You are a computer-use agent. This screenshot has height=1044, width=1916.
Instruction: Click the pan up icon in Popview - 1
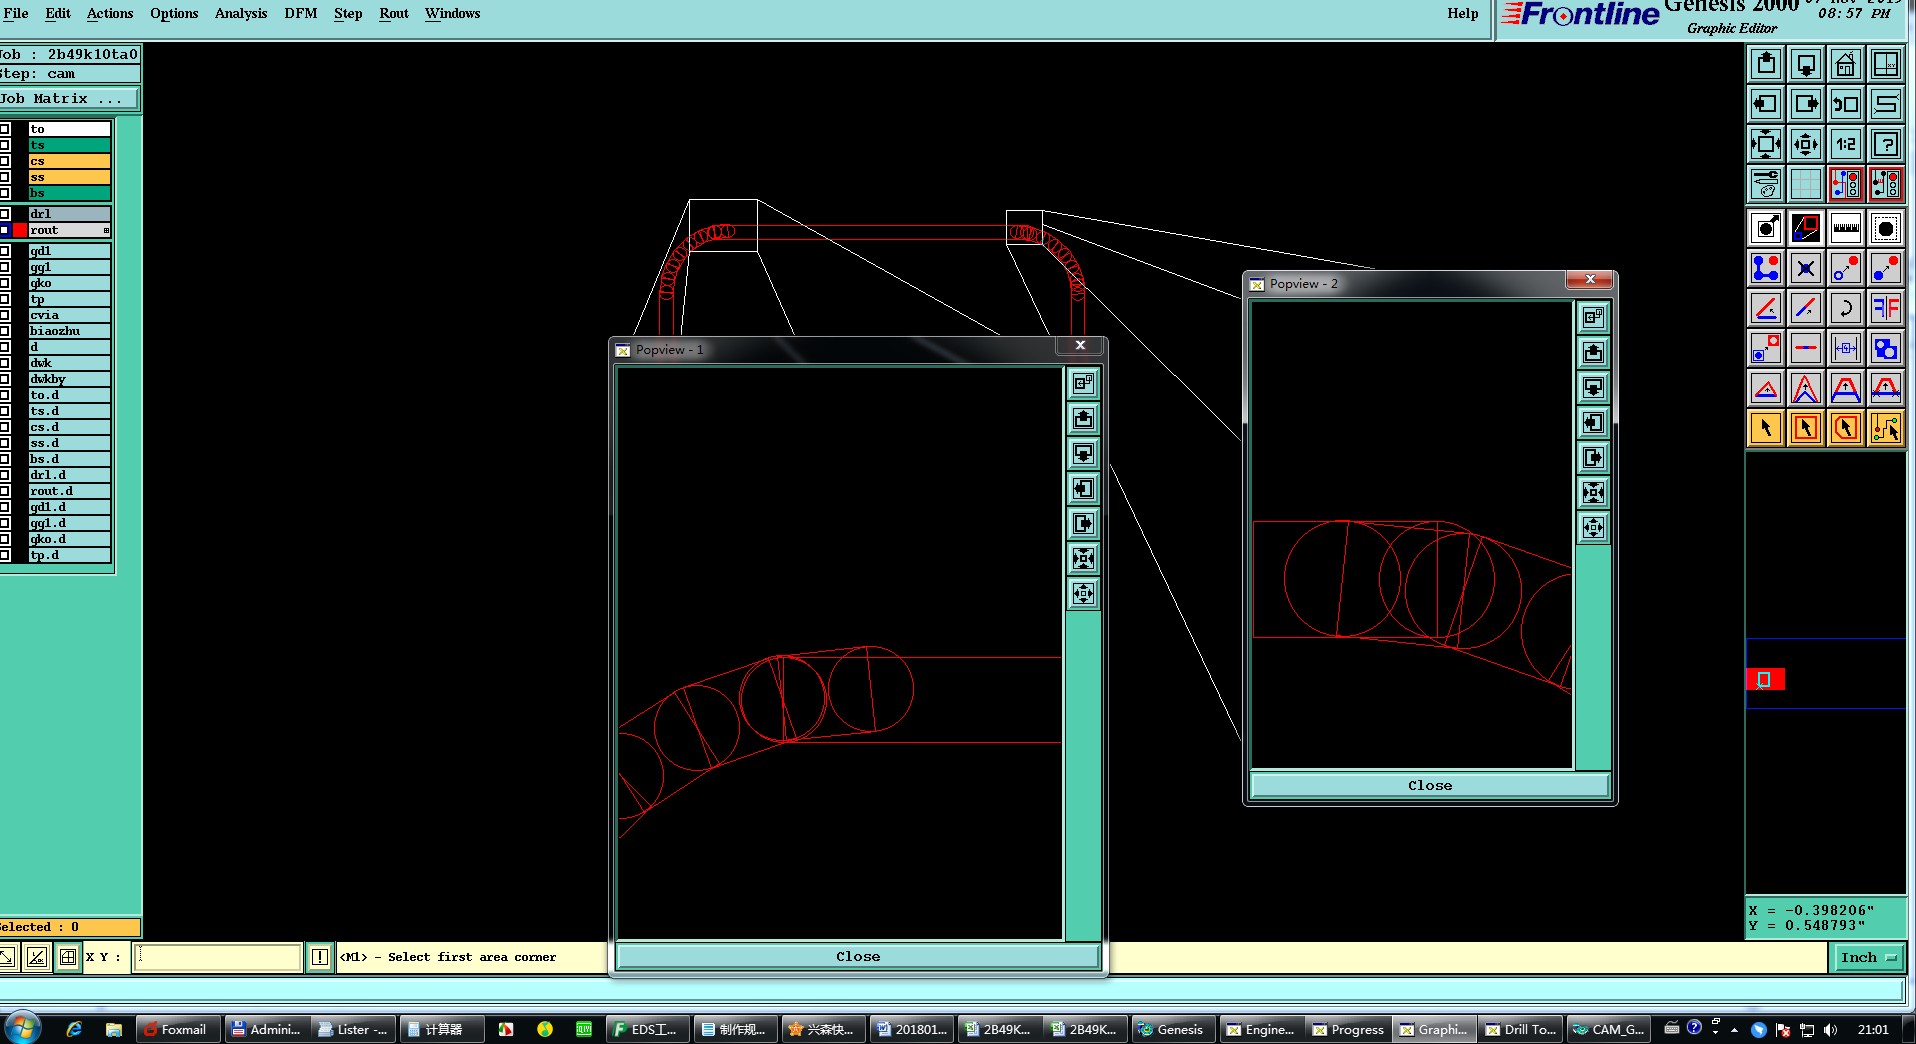tap(1083, 419)
